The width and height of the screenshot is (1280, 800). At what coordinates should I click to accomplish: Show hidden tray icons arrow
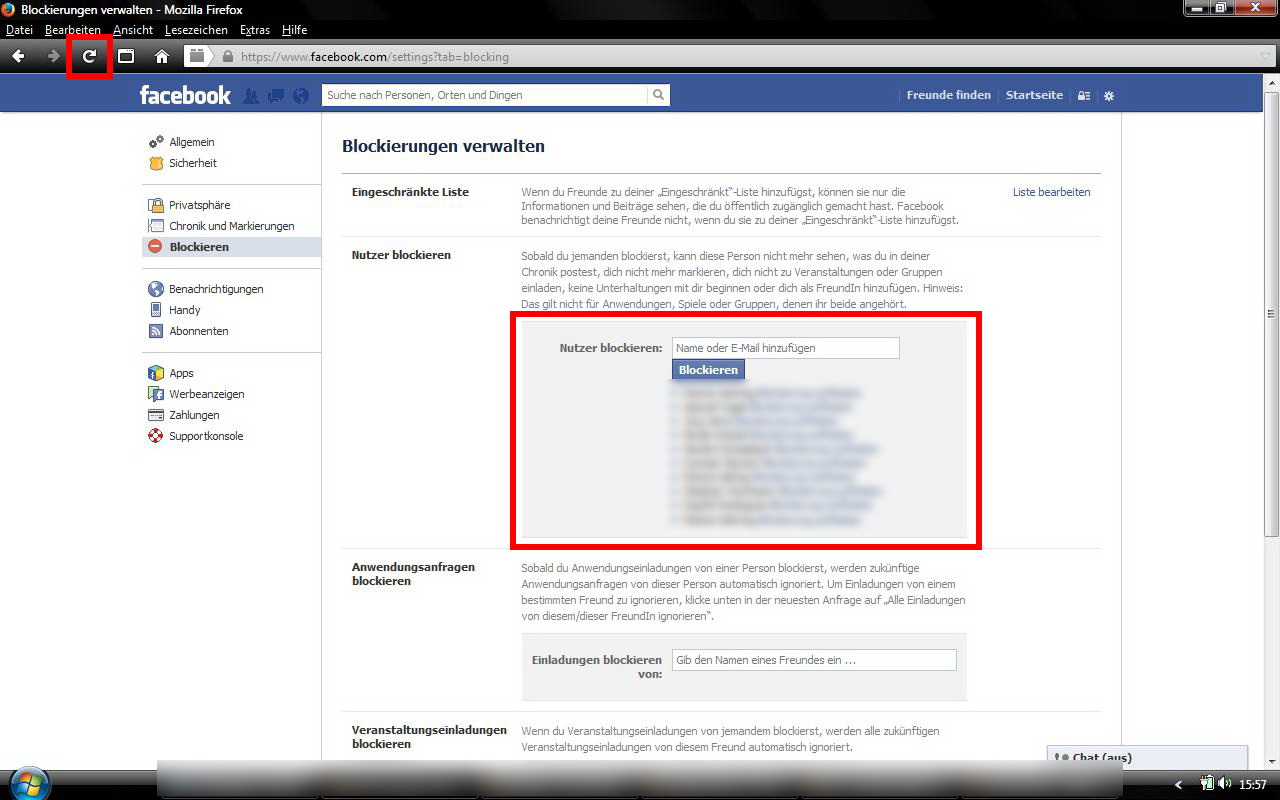pyautogui.click(x=1179, y=785)
